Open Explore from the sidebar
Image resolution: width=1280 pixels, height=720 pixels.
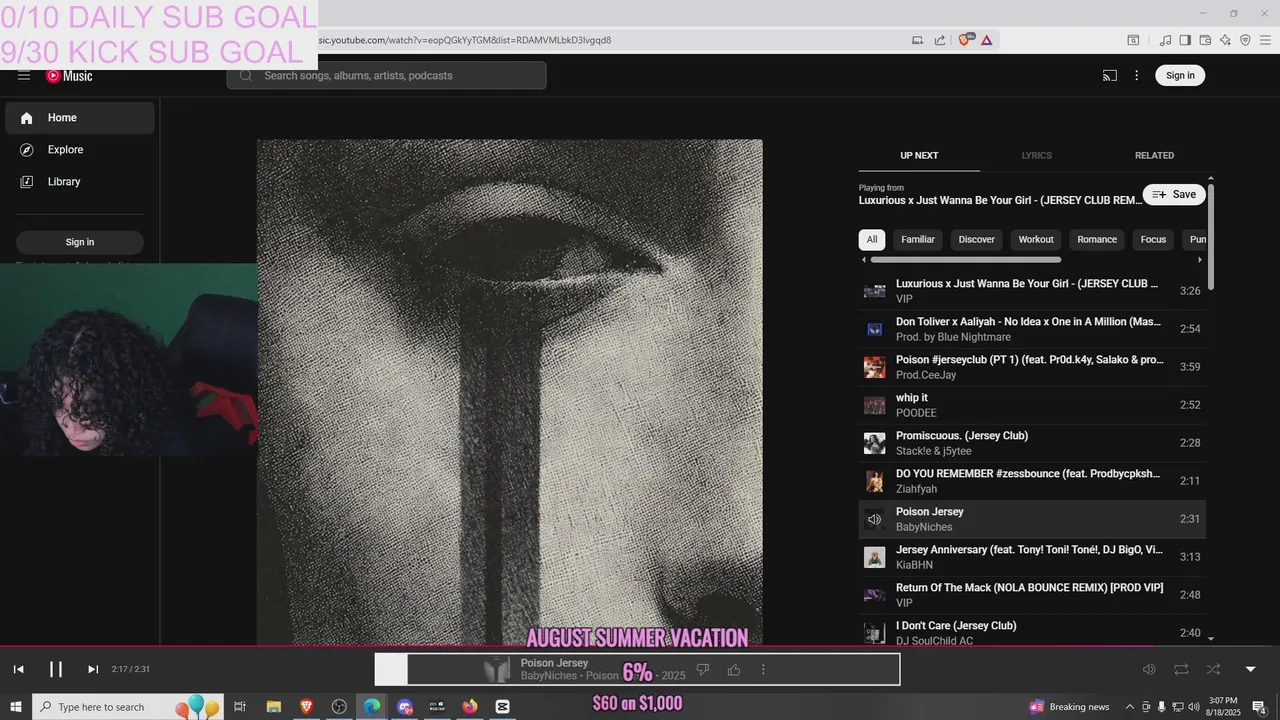point(80,150)
